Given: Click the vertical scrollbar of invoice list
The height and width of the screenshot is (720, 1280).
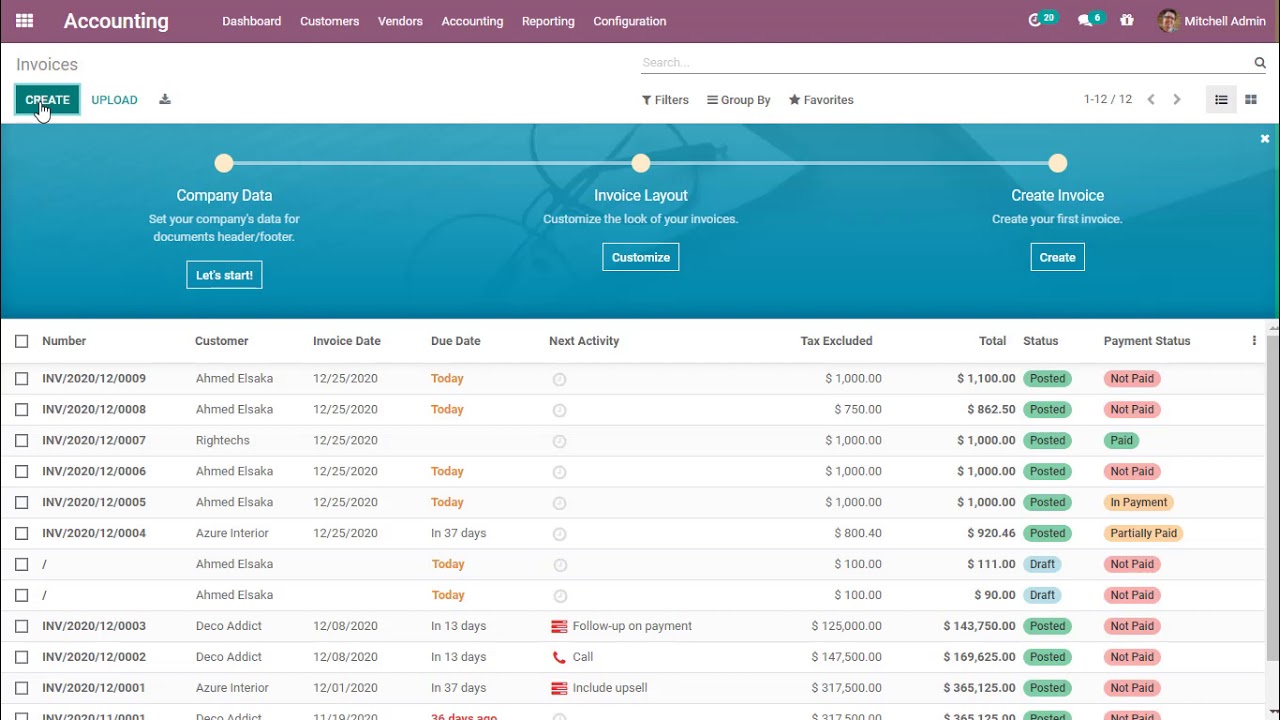Looking at the screenshot, I should pyautogui.click(x=1273, y=500).
